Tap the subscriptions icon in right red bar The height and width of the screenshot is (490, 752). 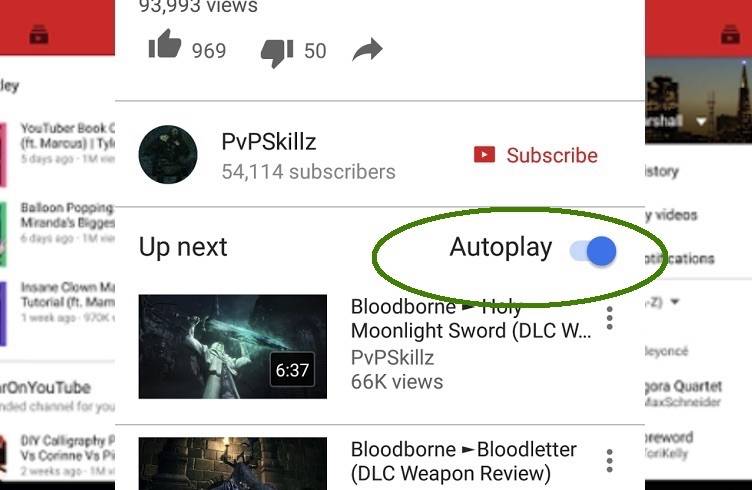point(730,35)
